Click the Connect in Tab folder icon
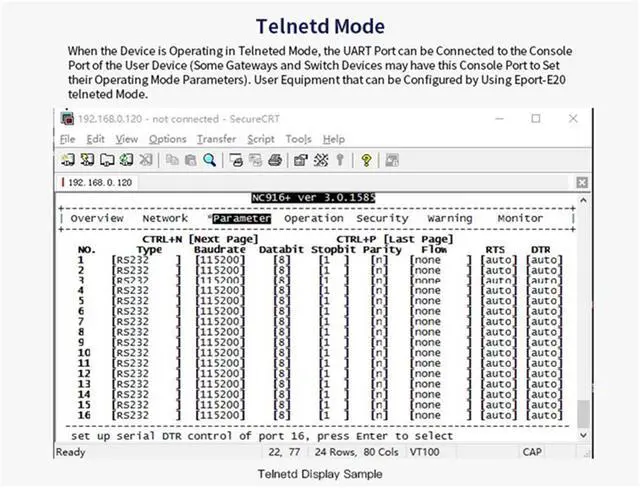Viewport: 640px width, 488px height. [107, 160]
